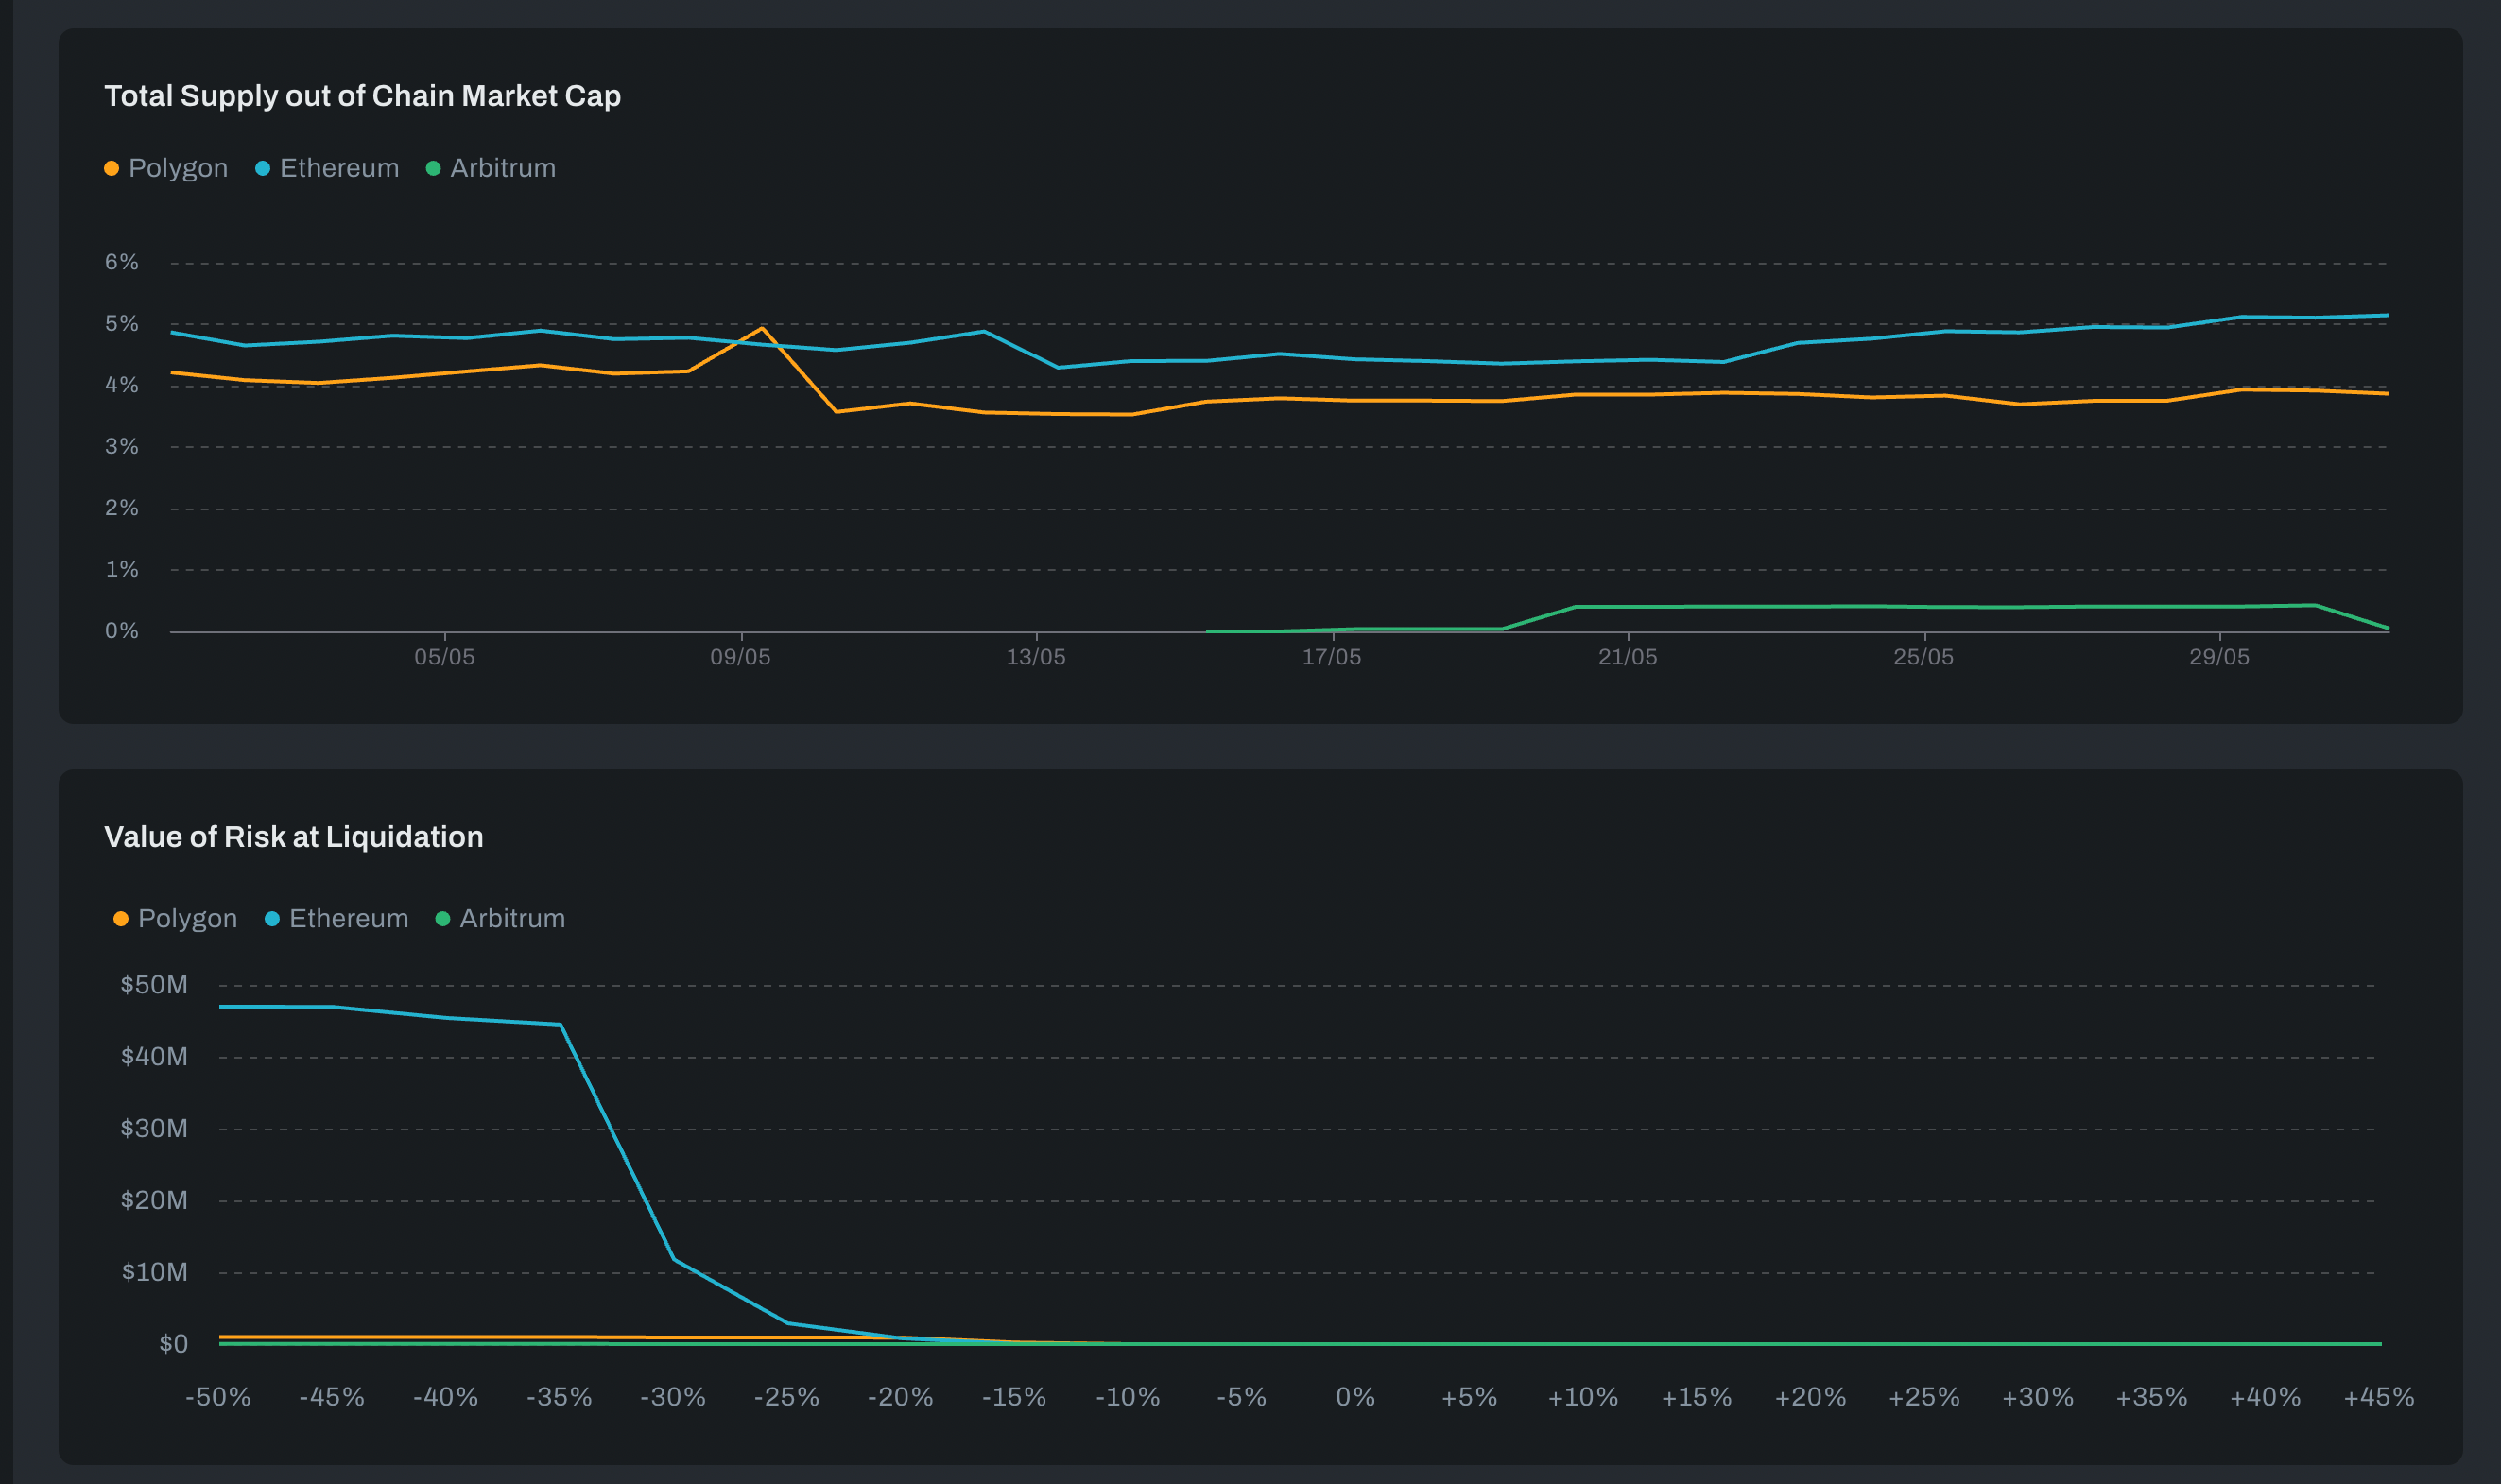Viewport: 2501px width, 1484px height.
Task: Click Total Supply out of Chain Market Cap title
Action: coord(362,96)
